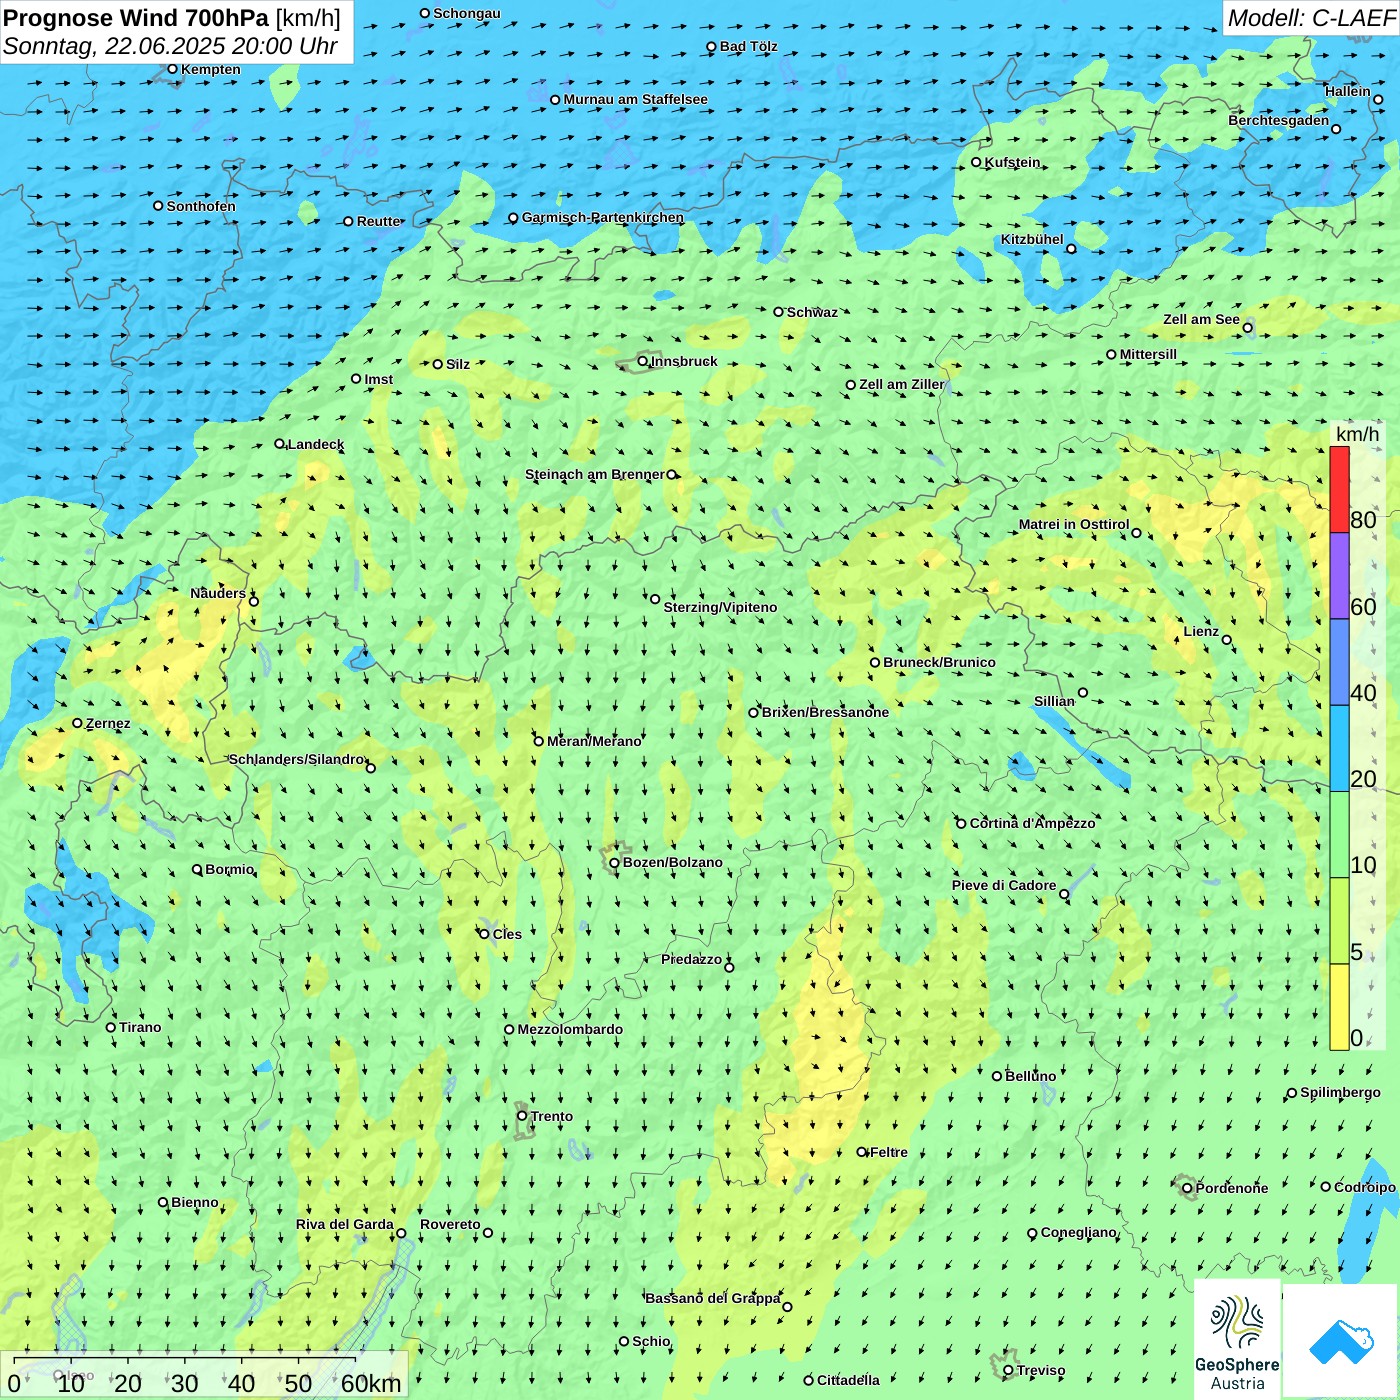Click the 'Lienz' label

tap(1201, 631)
